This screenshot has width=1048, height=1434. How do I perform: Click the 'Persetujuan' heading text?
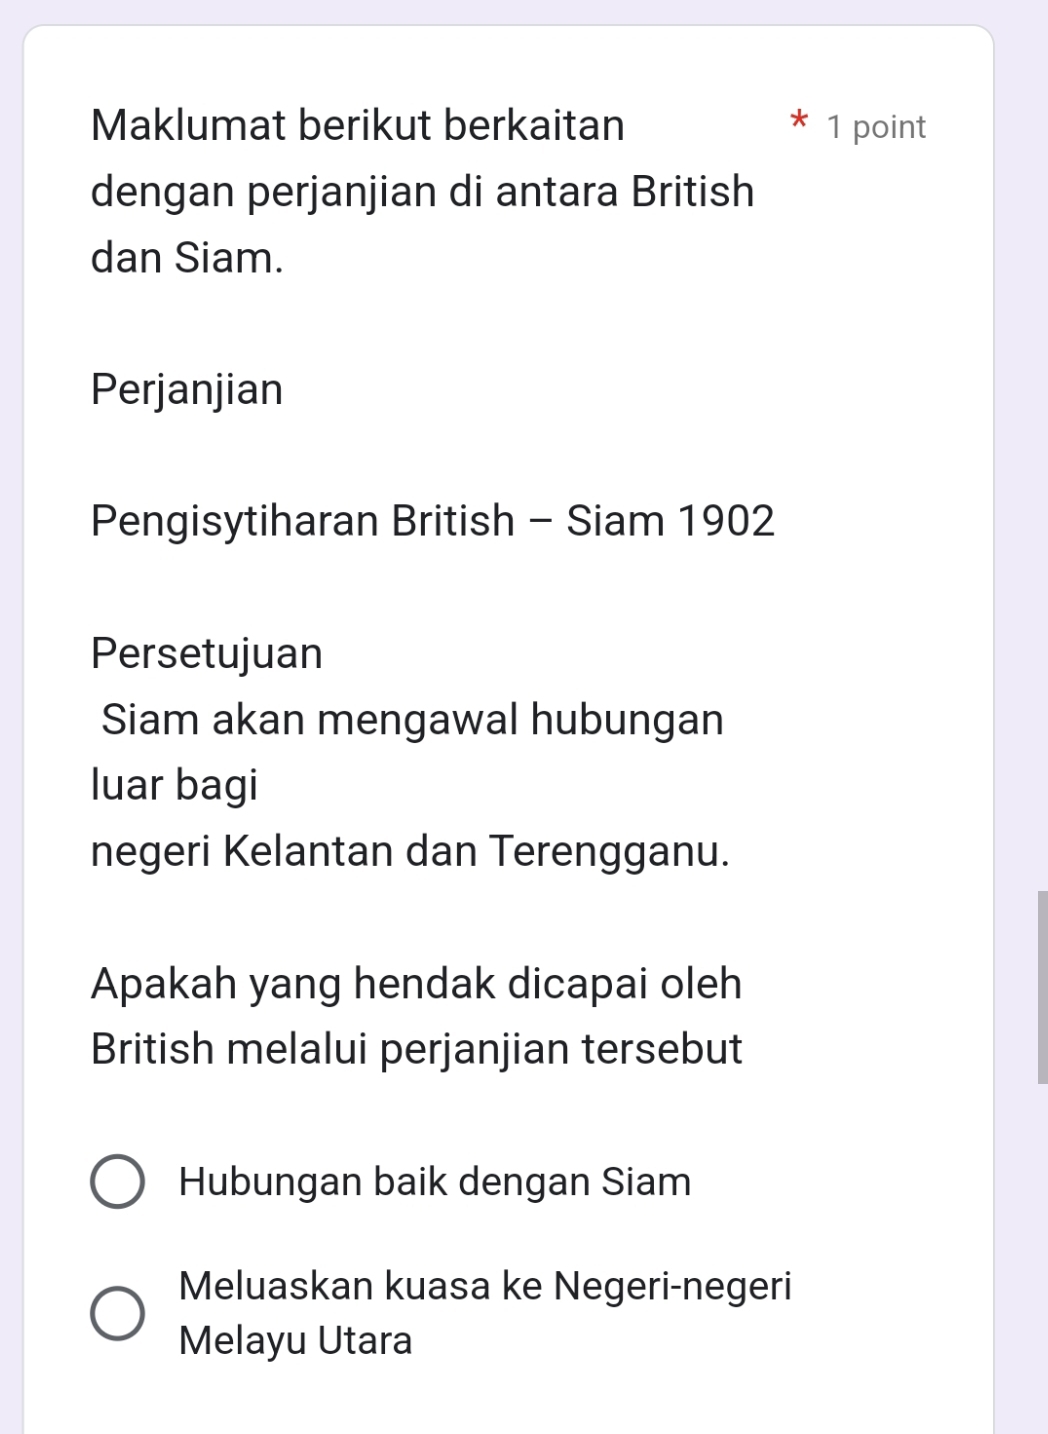[x=207, y=653]
